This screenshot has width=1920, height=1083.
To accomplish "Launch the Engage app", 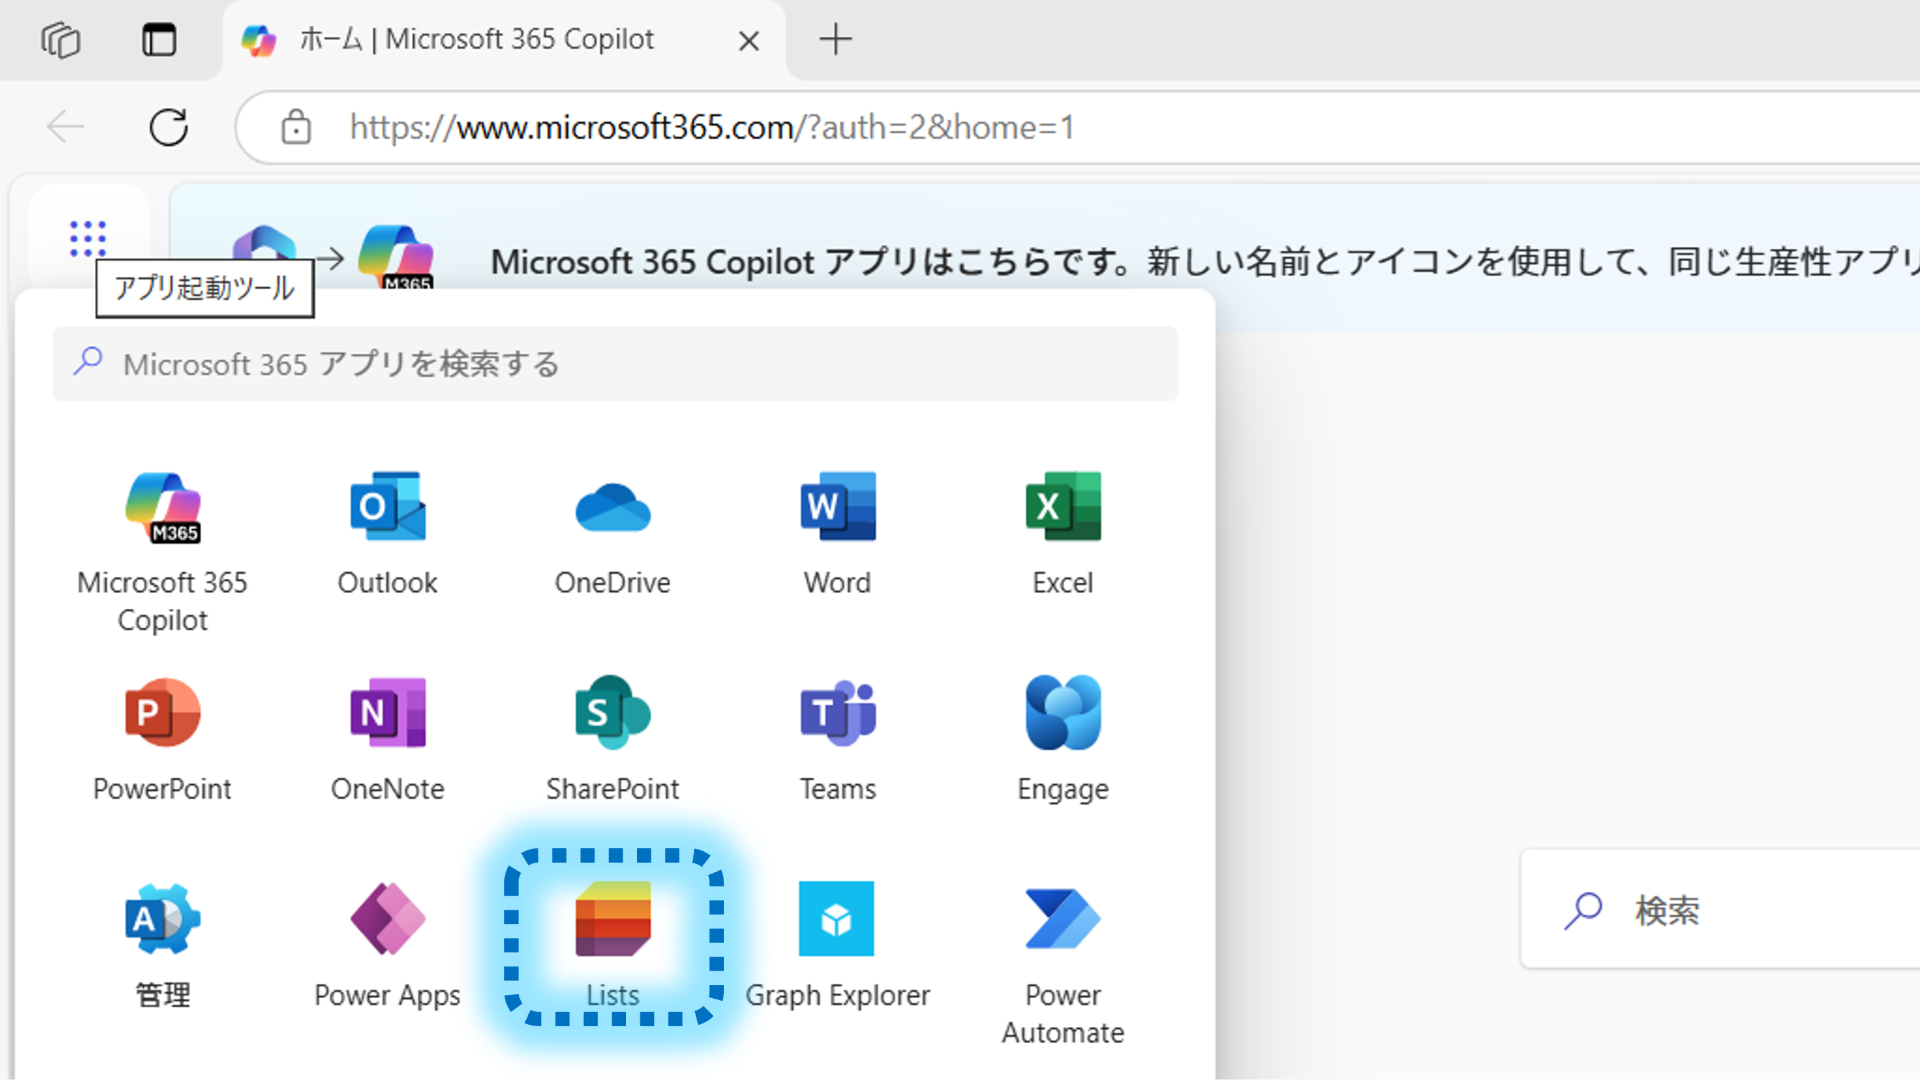I will point(1062,740).
